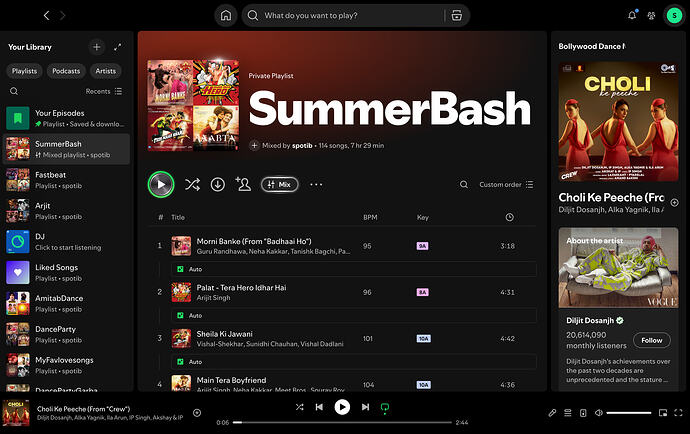Open Friend Activity icon

click(651, 15)
